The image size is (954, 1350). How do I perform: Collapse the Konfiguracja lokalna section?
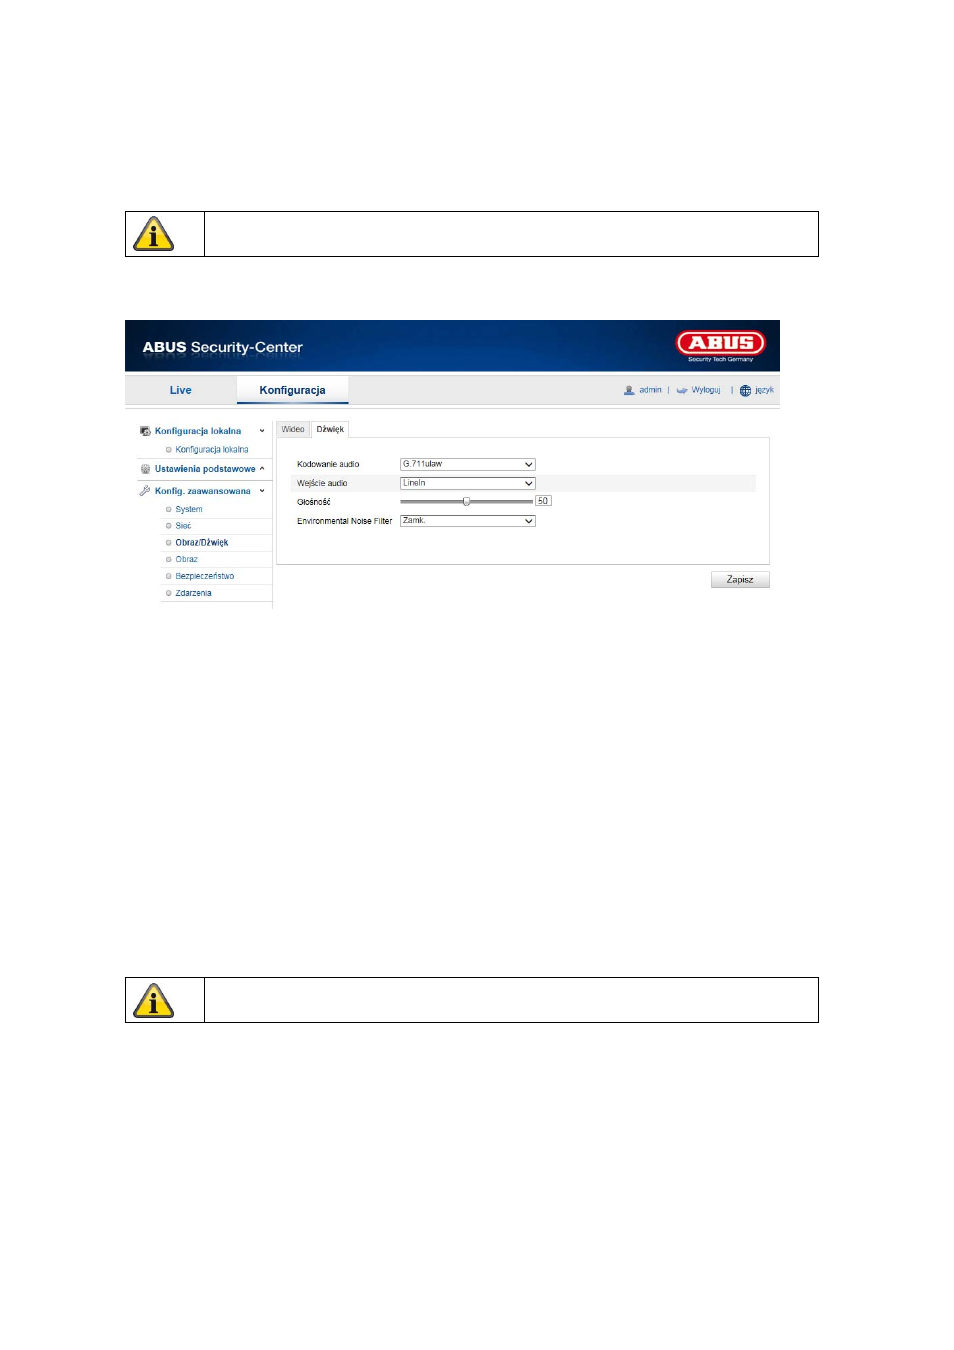point(262,431)
